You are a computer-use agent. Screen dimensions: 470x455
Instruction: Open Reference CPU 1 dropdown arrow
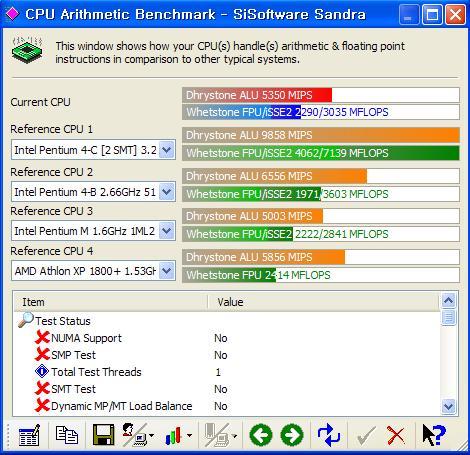pos(167,150)
